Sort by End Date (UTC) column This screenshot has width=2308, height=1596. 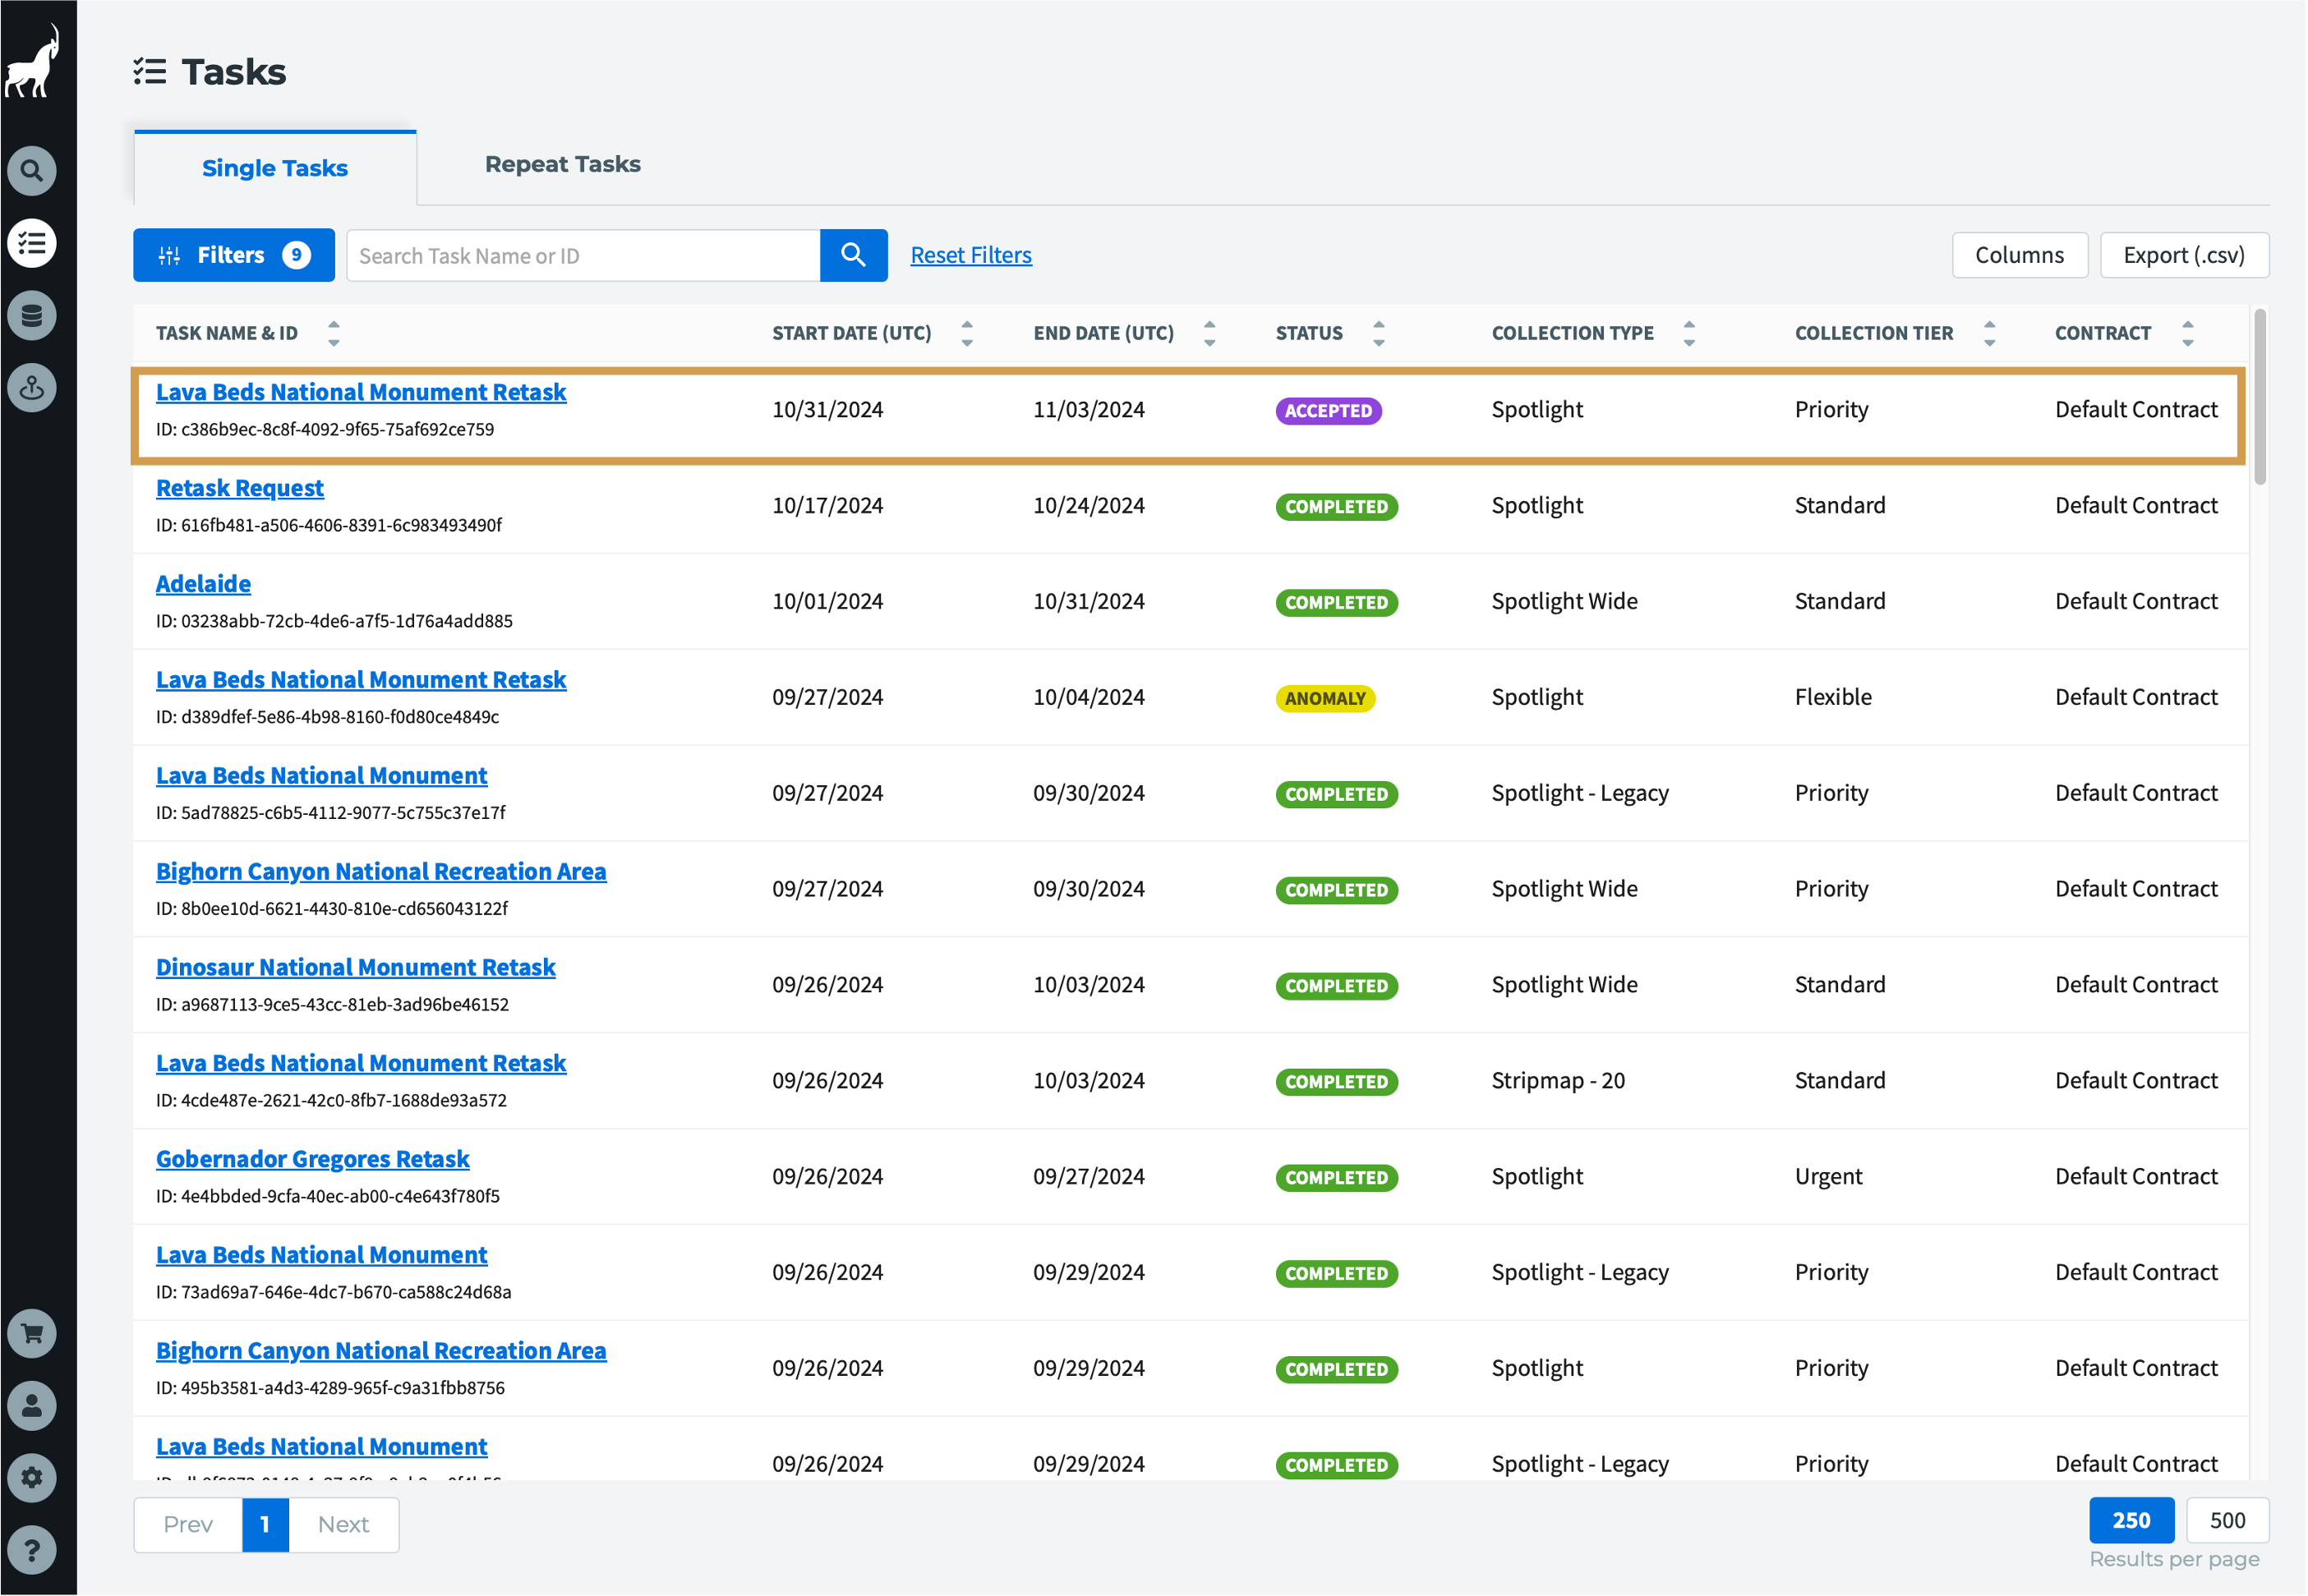1210,333
